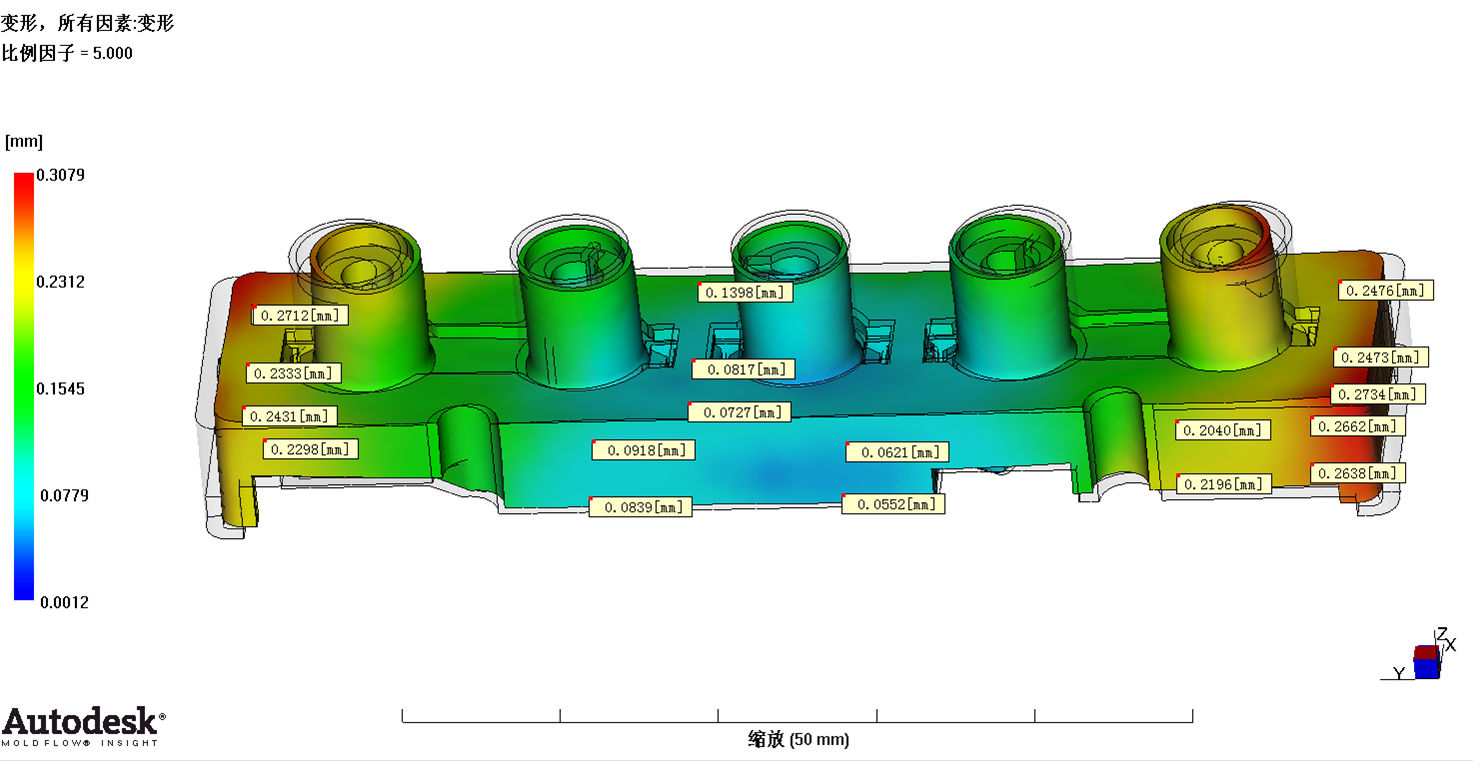Click the 0.2040 mm deformation label

[x=1224, y=431]
